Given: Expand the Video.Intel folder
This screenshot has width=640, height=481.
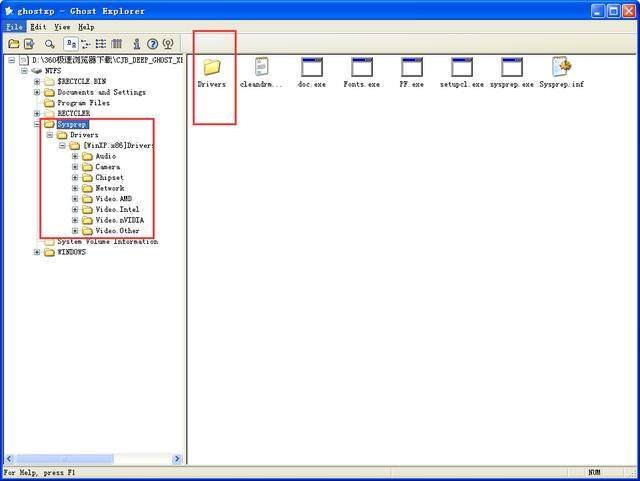Looking at the screenshot, I should 75,209.
